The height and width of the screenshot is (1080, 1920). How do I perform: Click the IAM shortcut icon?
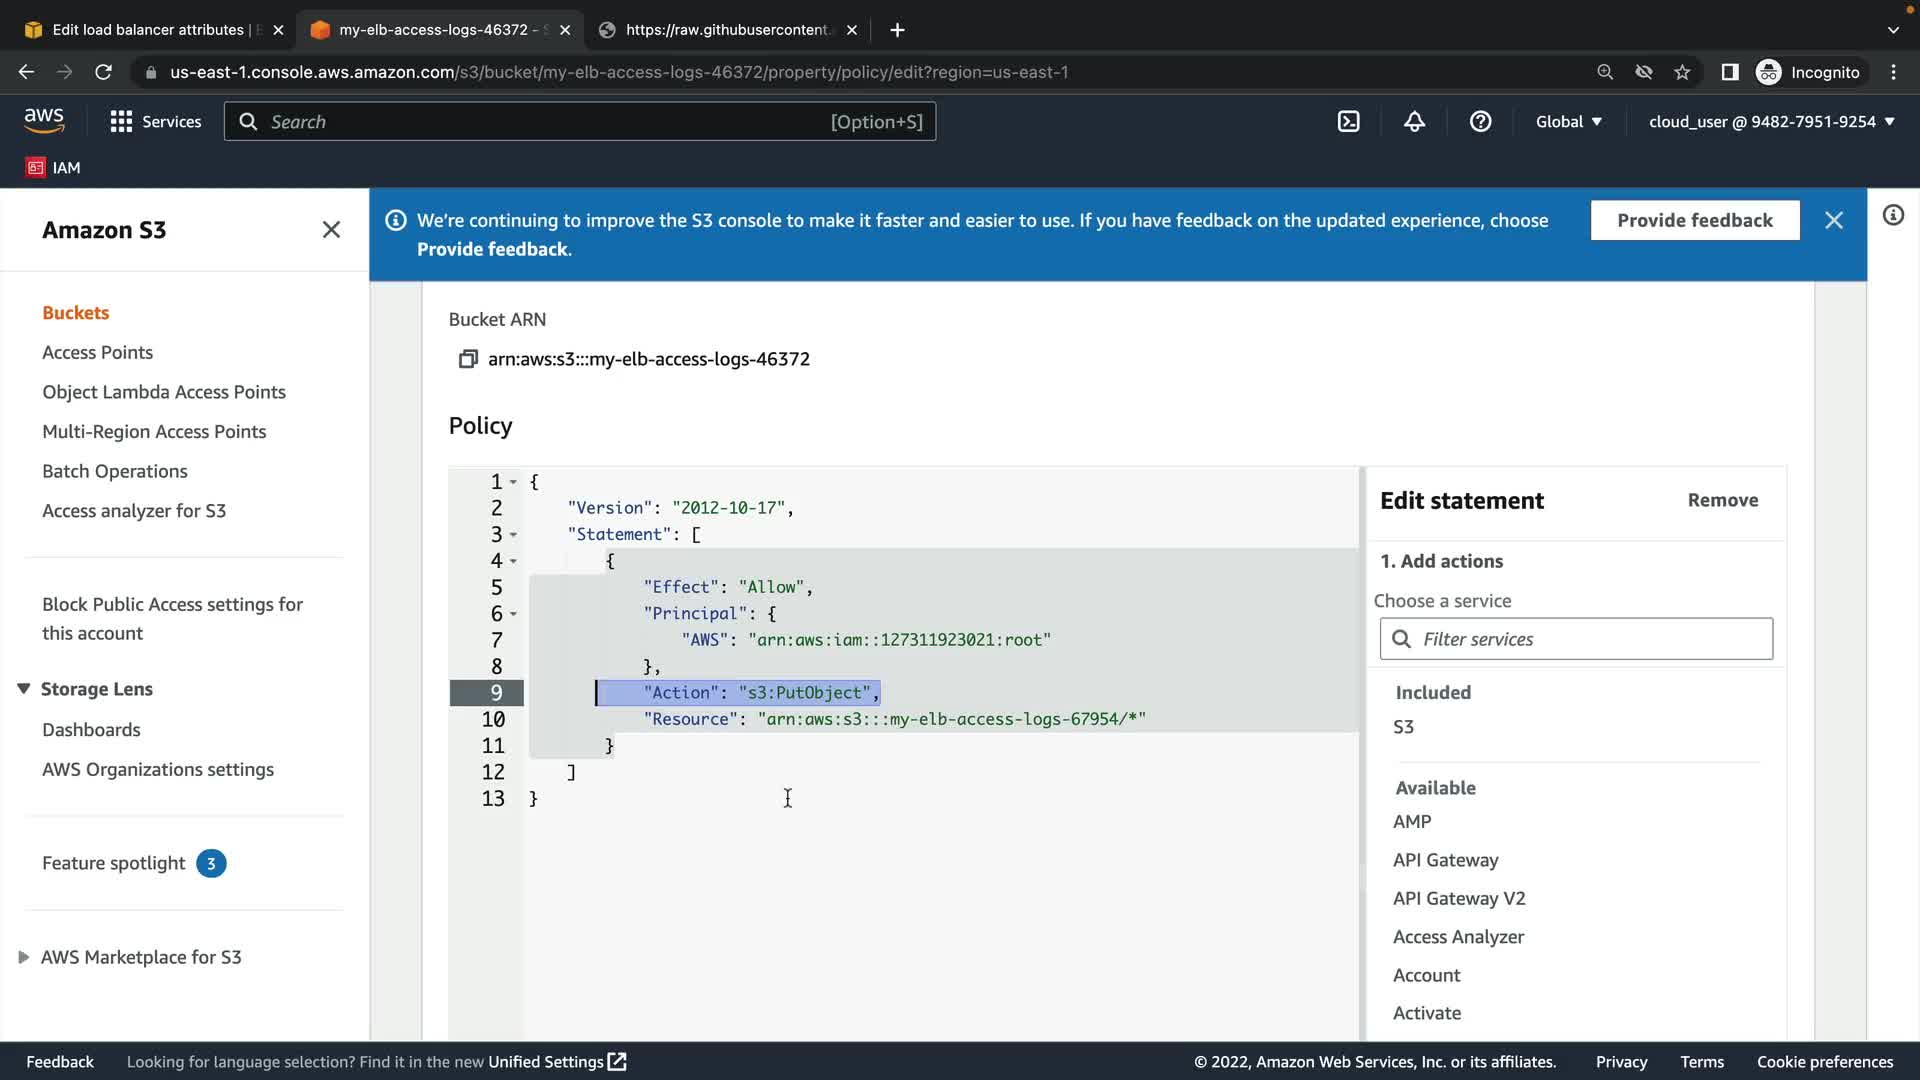pos(36,168)
